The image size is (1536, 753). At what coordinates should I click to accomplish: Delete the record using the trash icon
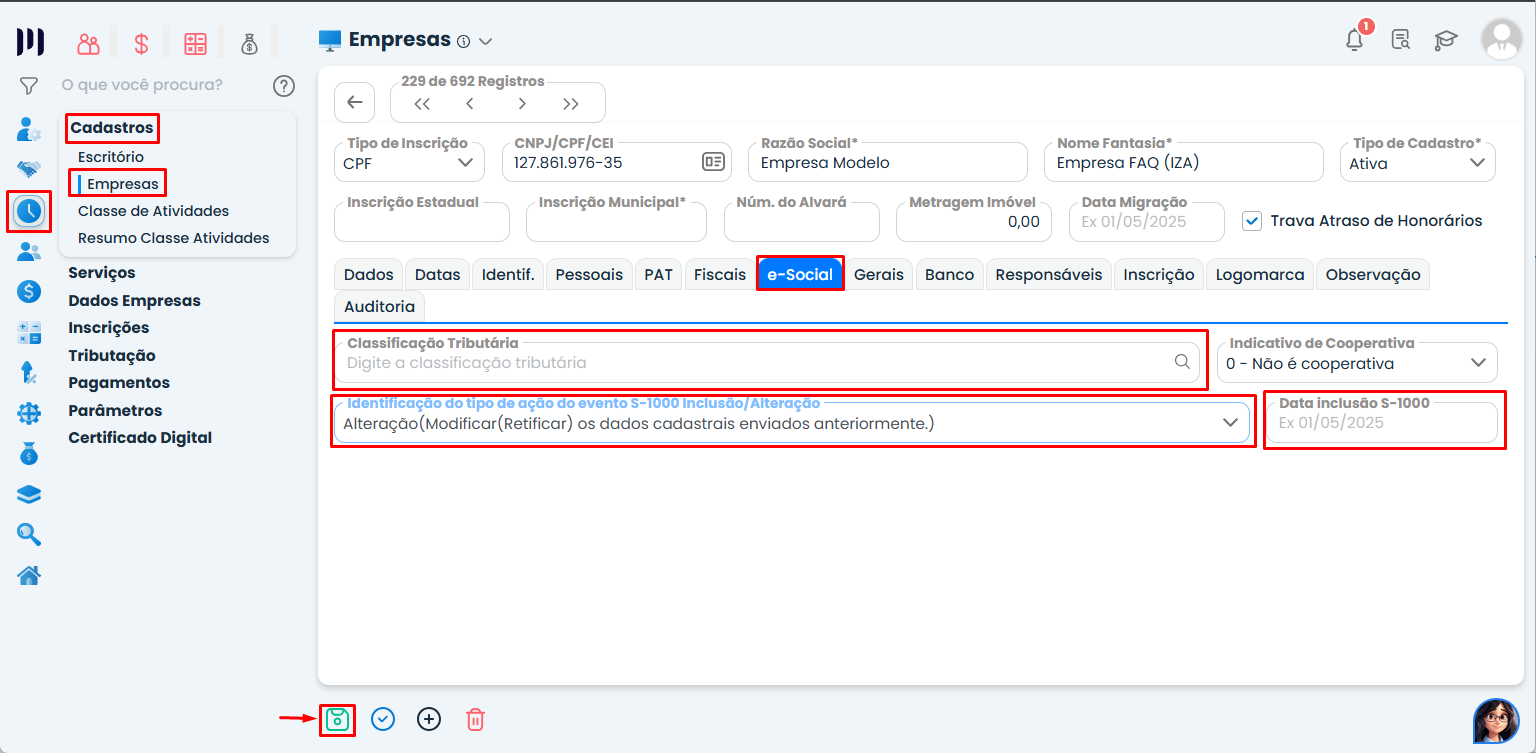(x=476, y=719)
